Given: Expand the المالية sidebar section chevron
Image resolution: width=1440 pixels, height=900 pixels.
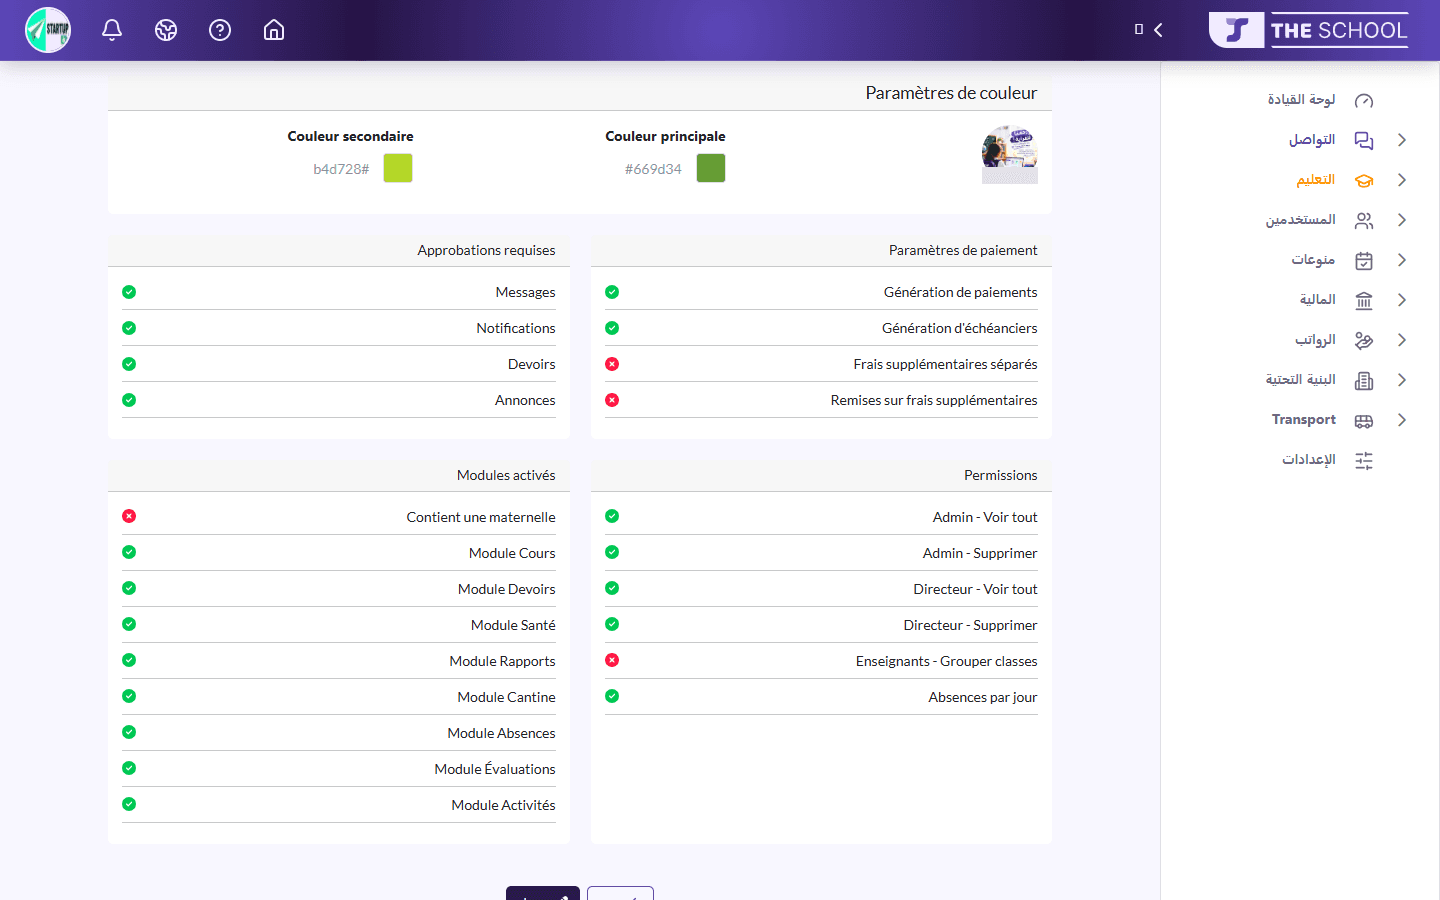Looking at the screenshot, I should pyautogui.click(x=1402, y=300).
